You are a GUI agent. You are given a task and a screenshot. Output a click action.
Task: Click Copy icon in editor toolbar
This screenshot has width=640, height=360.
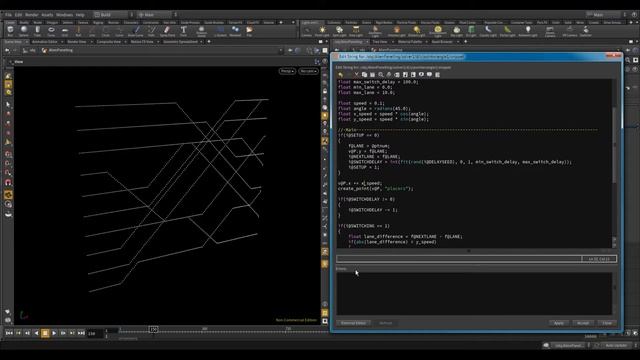click(364, 75)
